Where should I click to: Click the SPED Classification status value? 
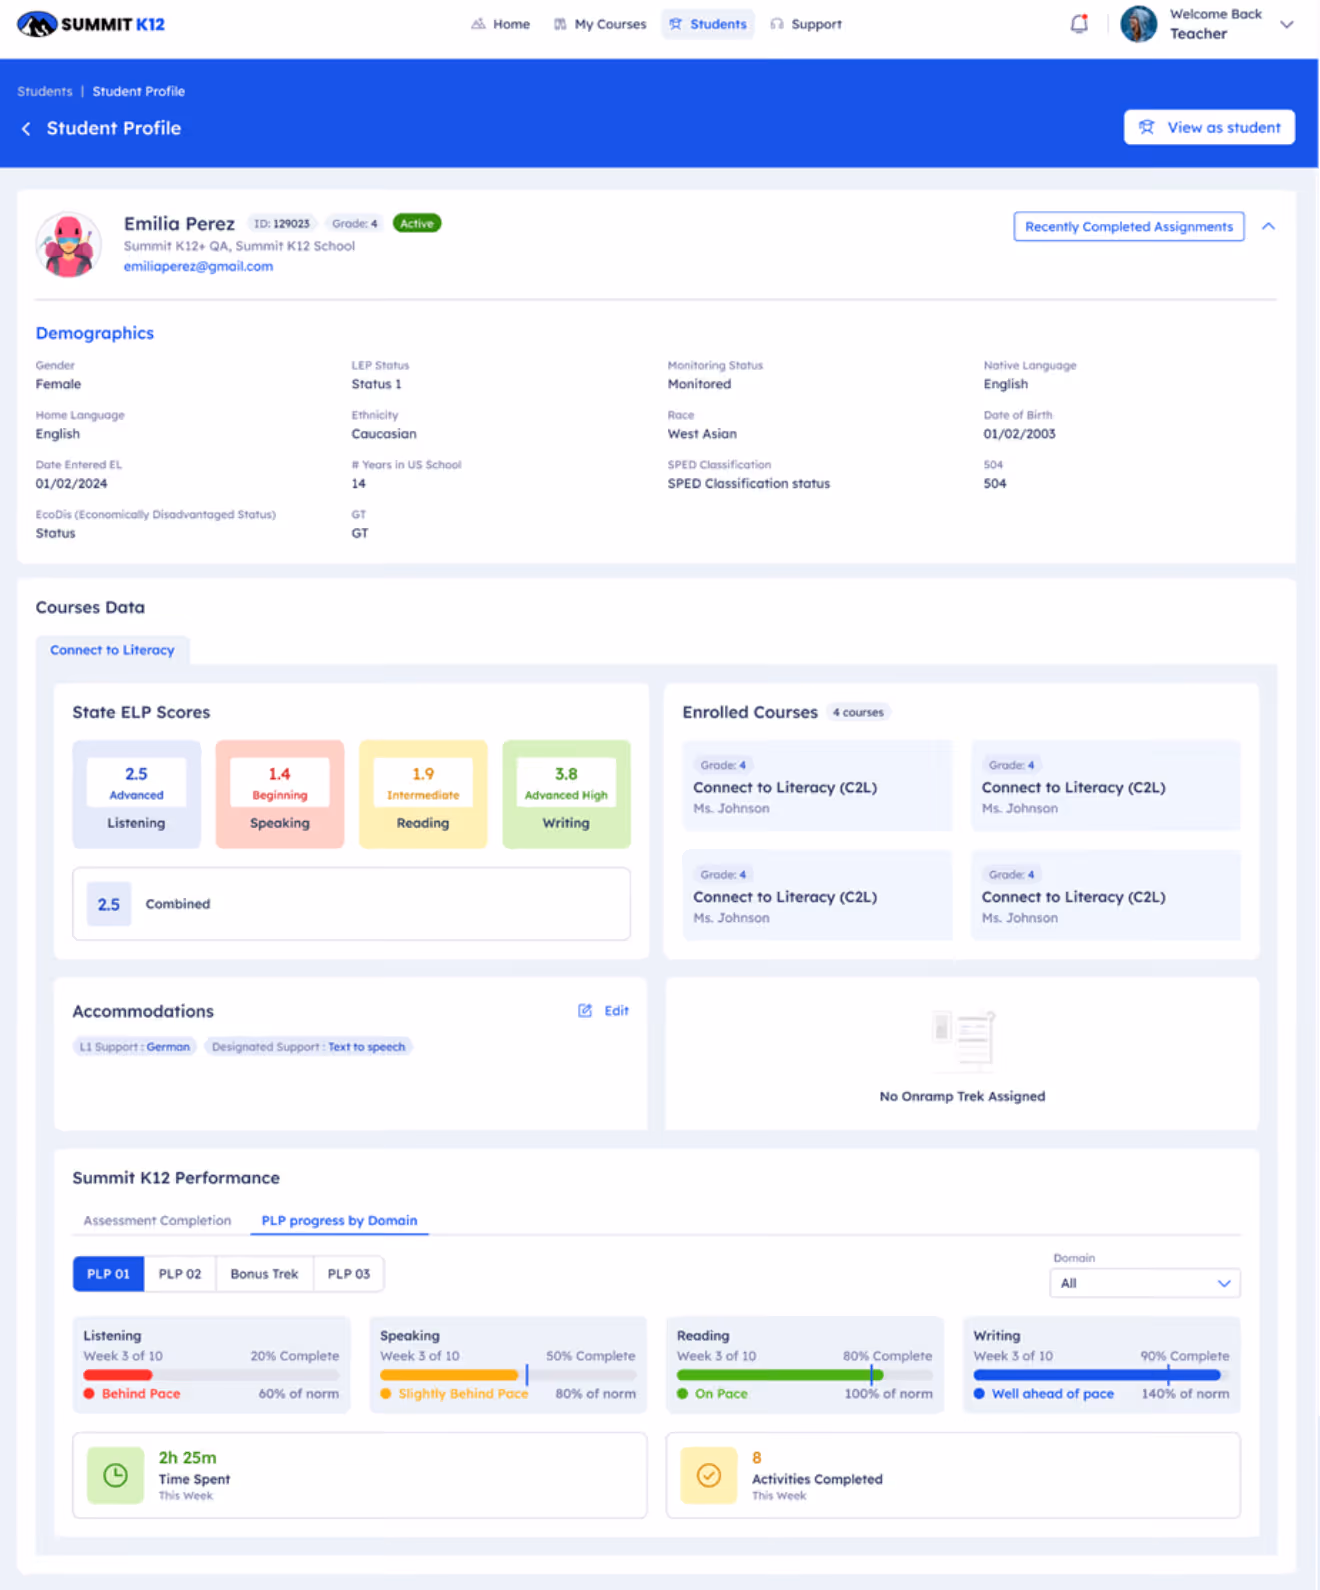click(749, 483)
